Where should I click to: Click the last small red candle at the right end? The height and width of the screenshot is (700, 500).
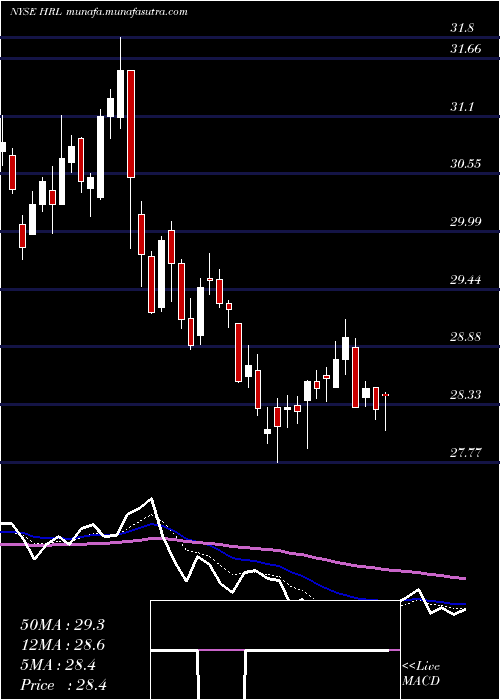point(386,395)
